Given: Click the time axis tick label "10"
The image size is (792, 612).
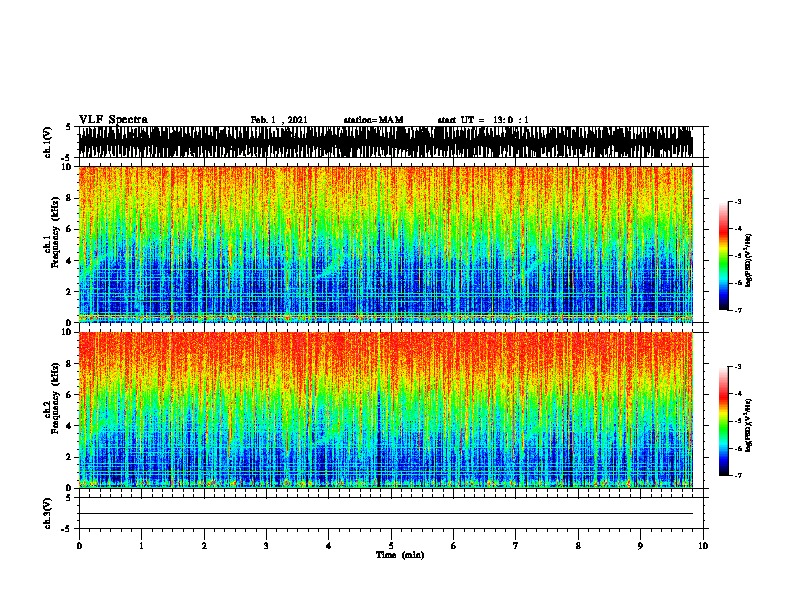Looking at the screenshot, I should tap(703, 545).
